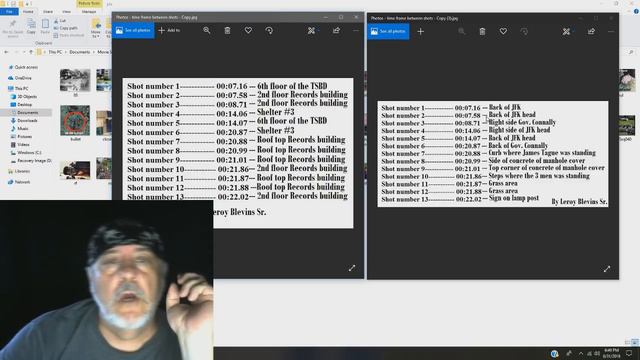Rotate the photo in left Photos window
This screenshot has height=360, width=640.
269,31
